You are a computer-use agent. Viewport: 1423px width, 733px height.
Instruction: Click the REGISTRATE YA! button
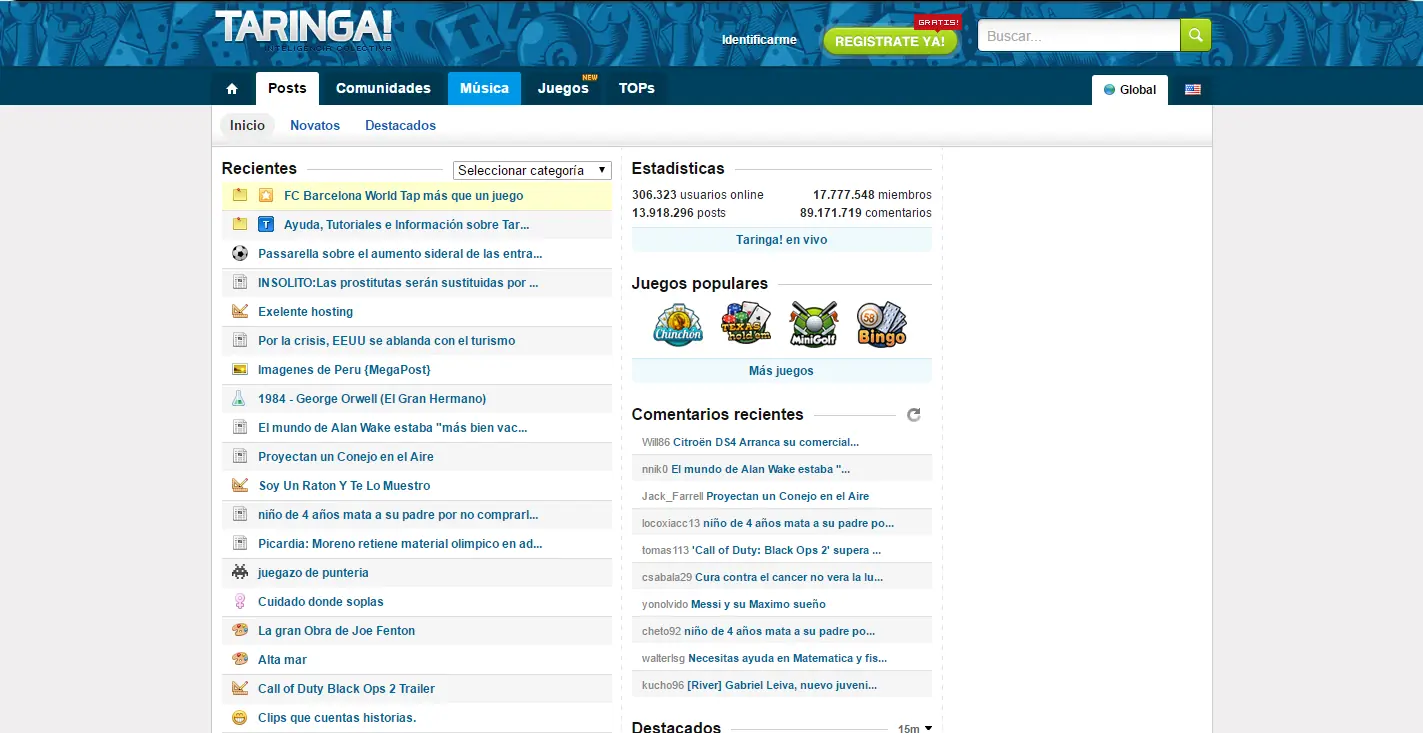click(x=890, y=41)
